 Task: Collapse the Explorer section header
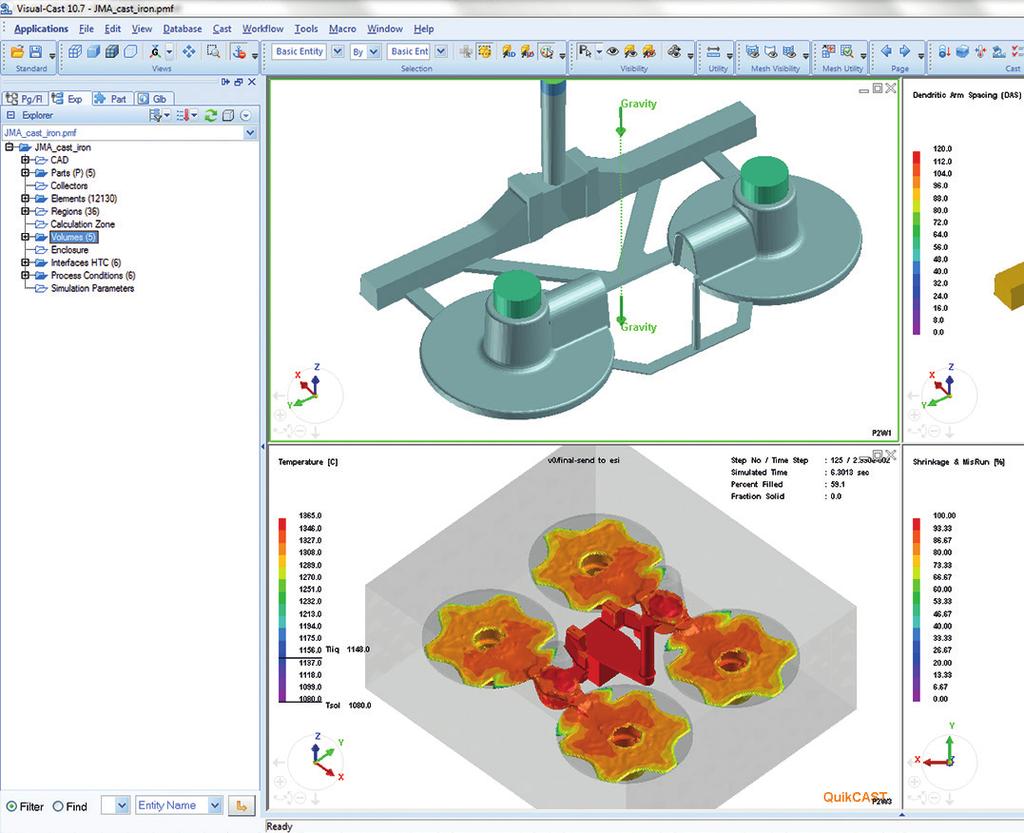(10, 116)
